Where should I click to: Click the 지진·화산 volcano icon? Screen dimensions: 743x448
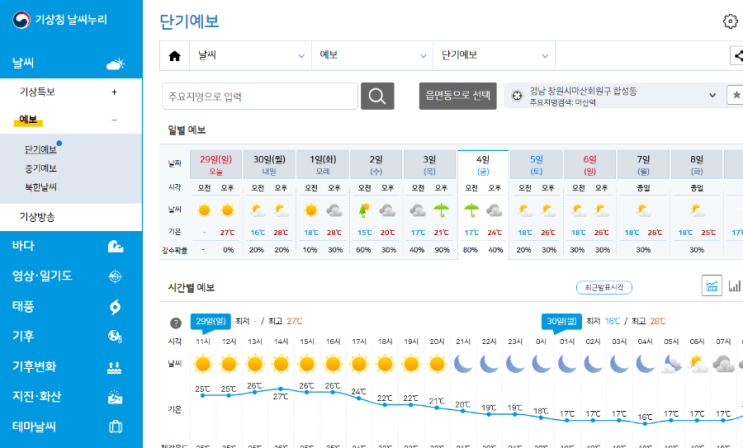click(x=115, y=397)
